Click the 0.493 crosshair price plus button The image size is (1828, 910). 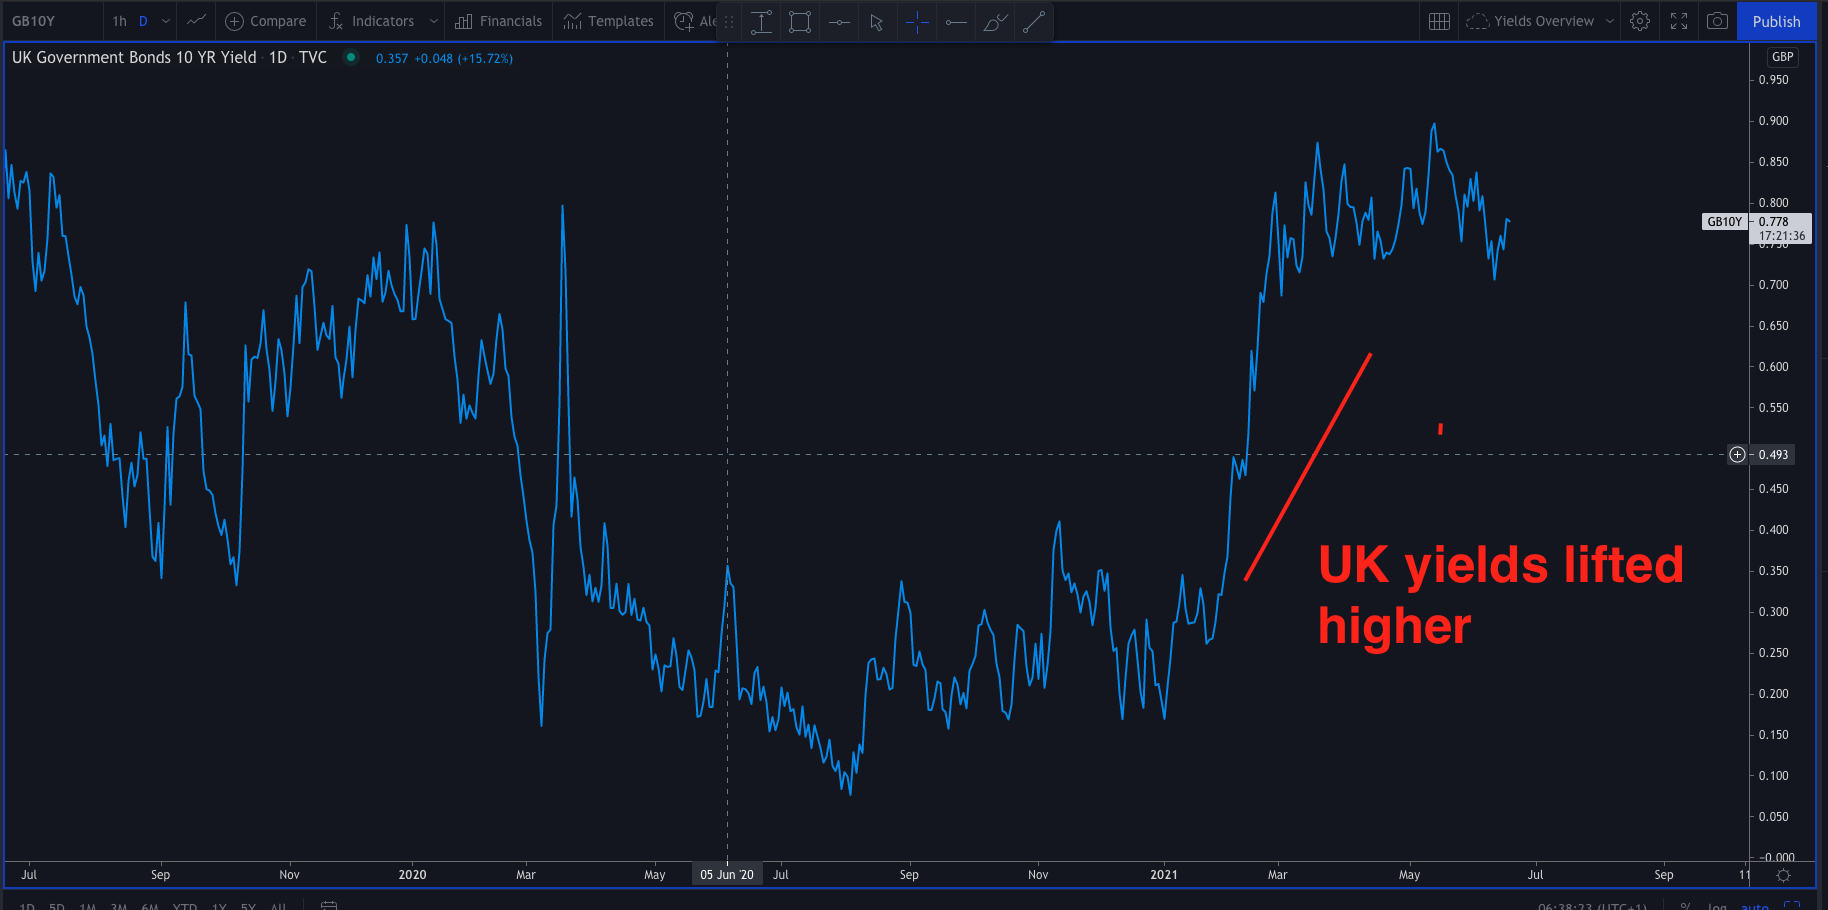pos(1738,455)
